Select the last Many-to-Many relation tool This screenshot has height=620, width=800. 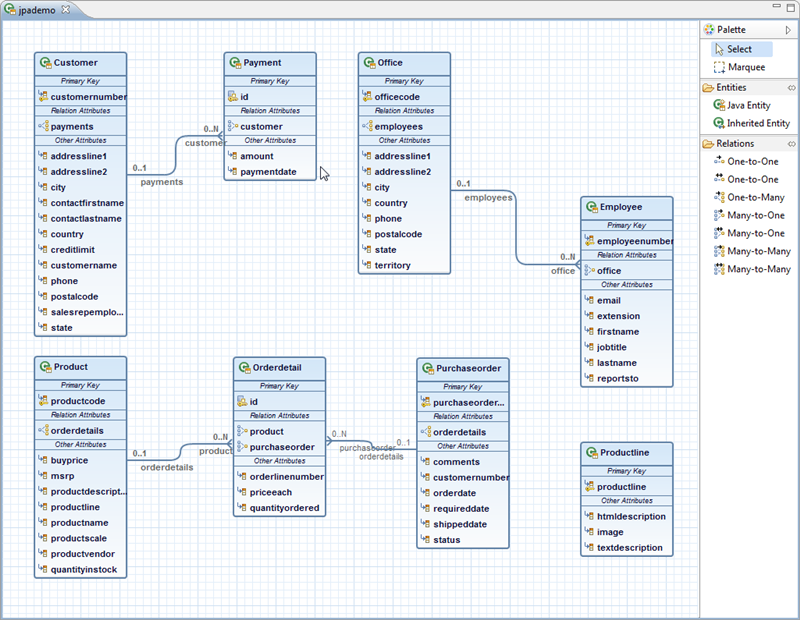point(753,269)
